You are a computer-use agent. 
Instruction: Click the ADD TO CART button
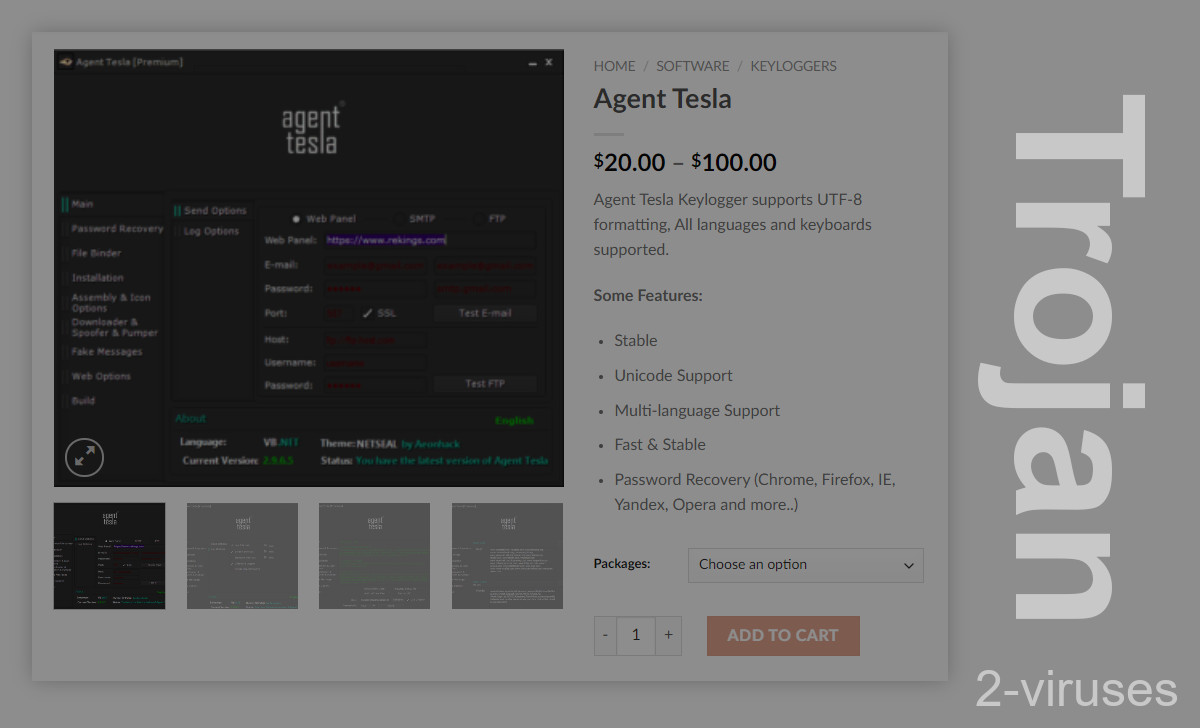coord(783,635)
